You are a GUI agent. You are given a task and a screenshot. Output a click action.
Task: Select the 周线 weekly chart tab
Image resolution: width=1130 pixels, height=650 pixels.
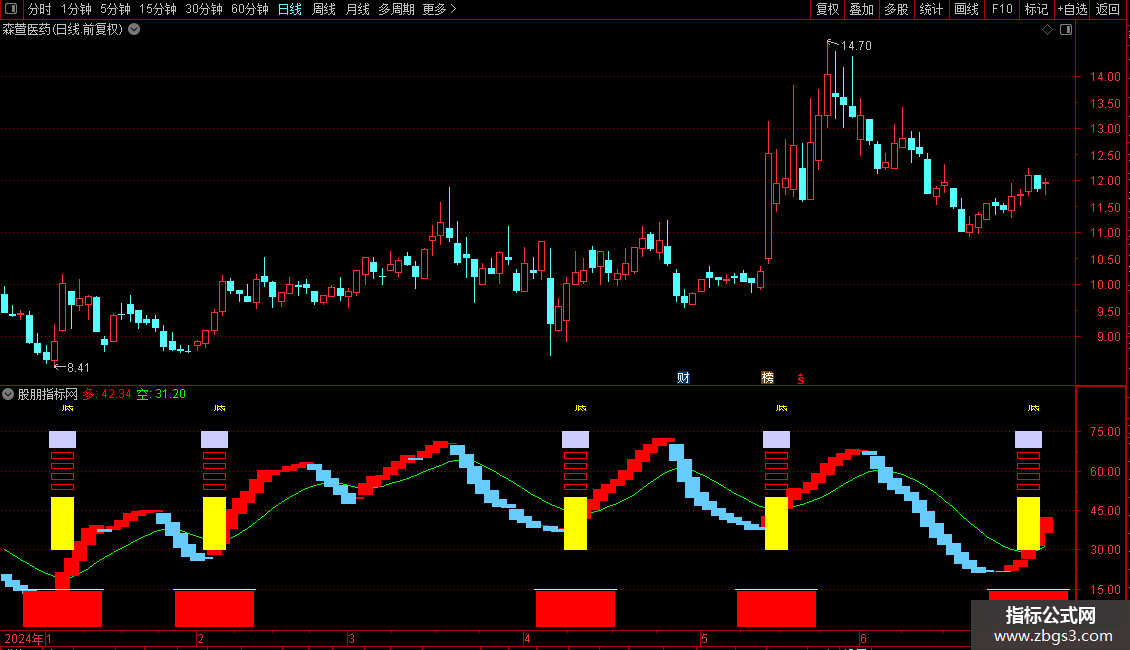tap(324, 9)
